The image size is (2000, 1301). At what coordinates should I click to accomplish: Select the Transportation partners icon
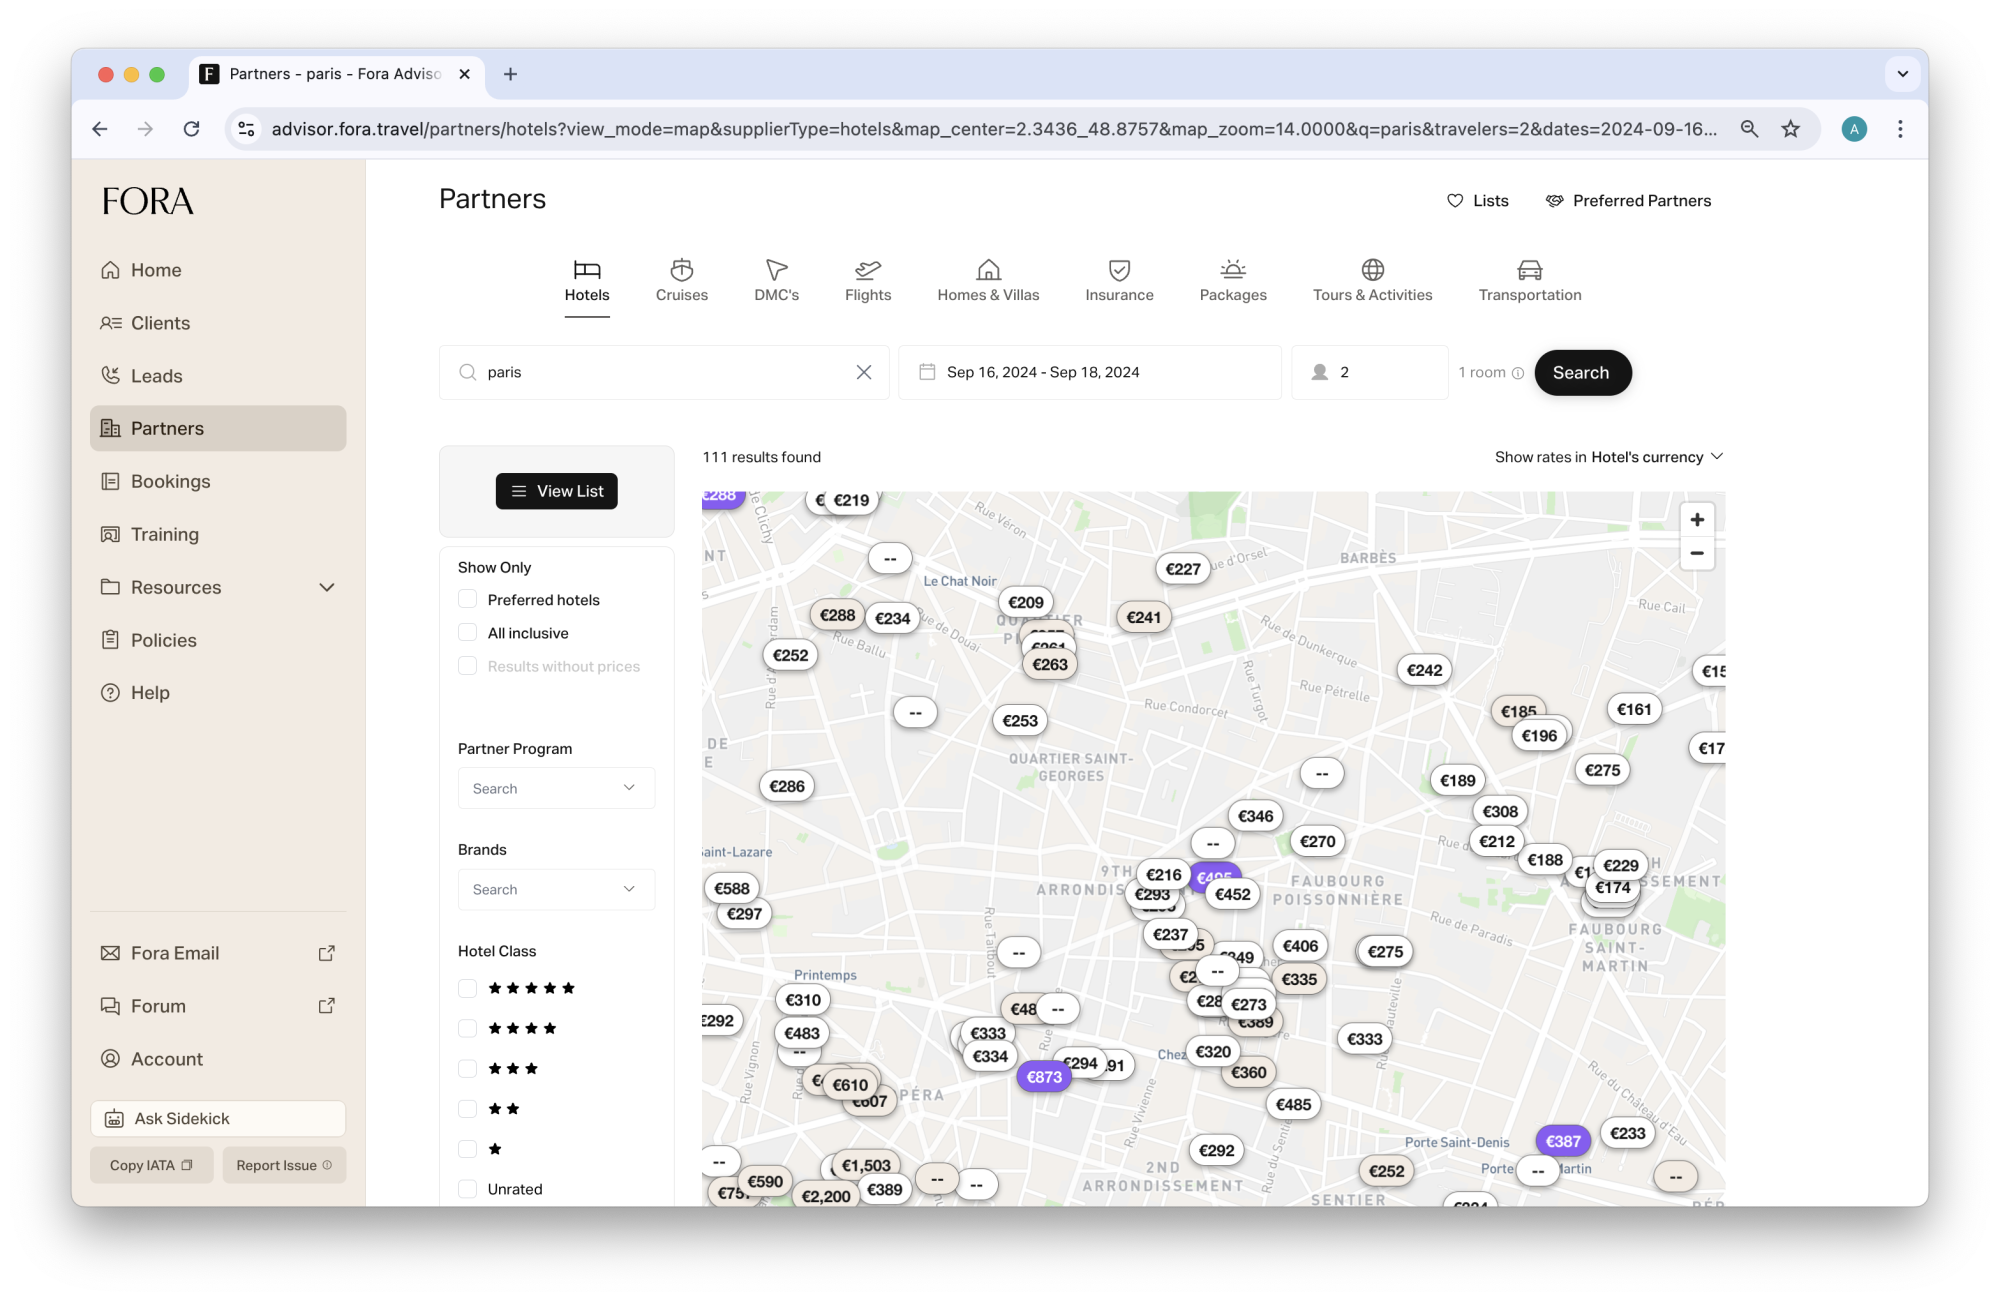tap(1529, 280)
